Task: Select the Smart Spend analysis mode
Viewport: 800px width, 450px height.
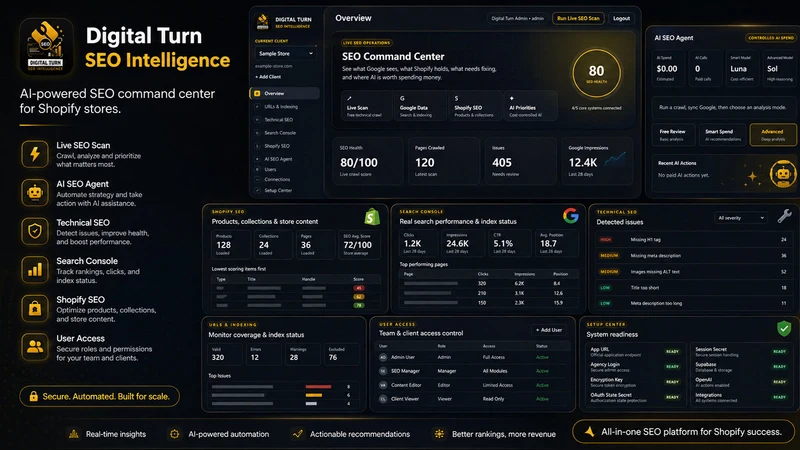Action: (721, 135)
